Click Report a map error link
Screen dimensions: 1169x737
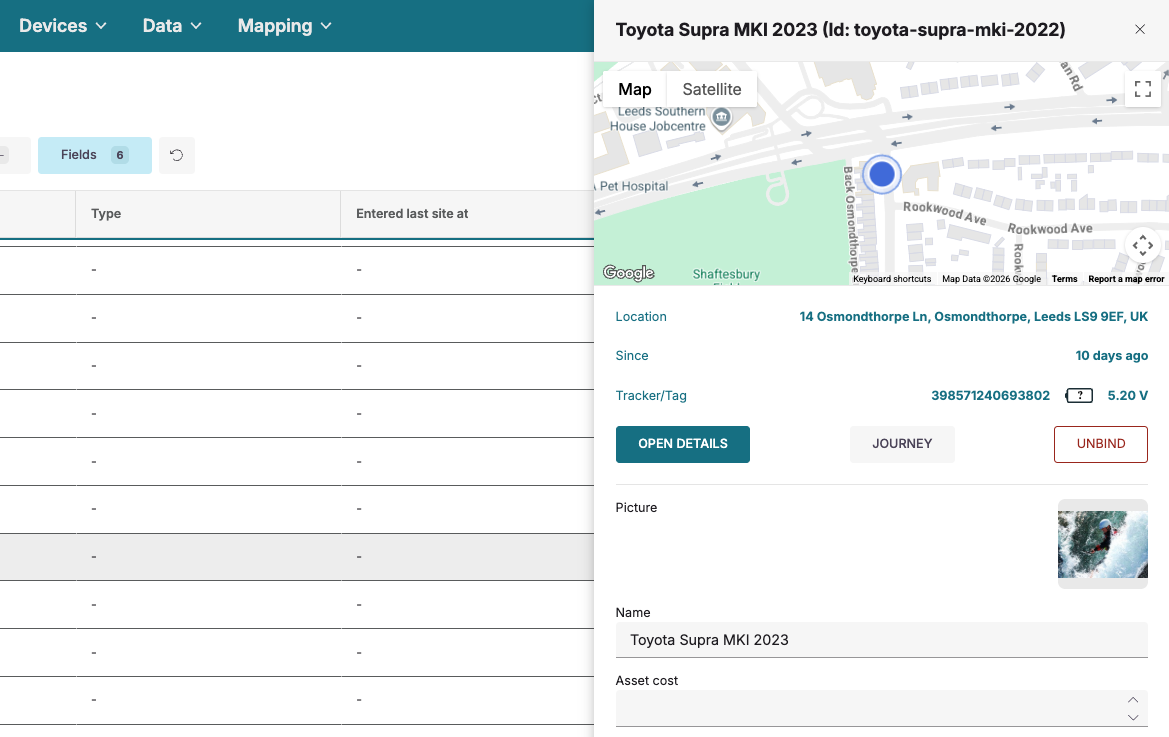(x=1126, y=279)
